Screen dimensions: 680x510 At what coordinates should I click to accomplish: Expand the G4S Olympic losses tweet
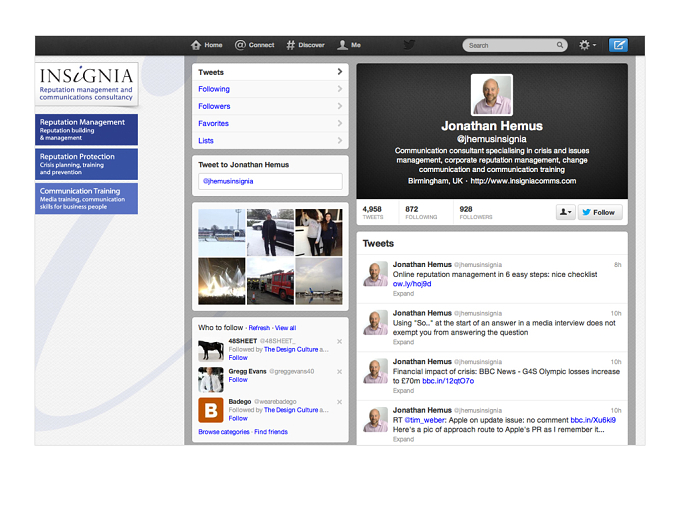(x=403, y=391)
